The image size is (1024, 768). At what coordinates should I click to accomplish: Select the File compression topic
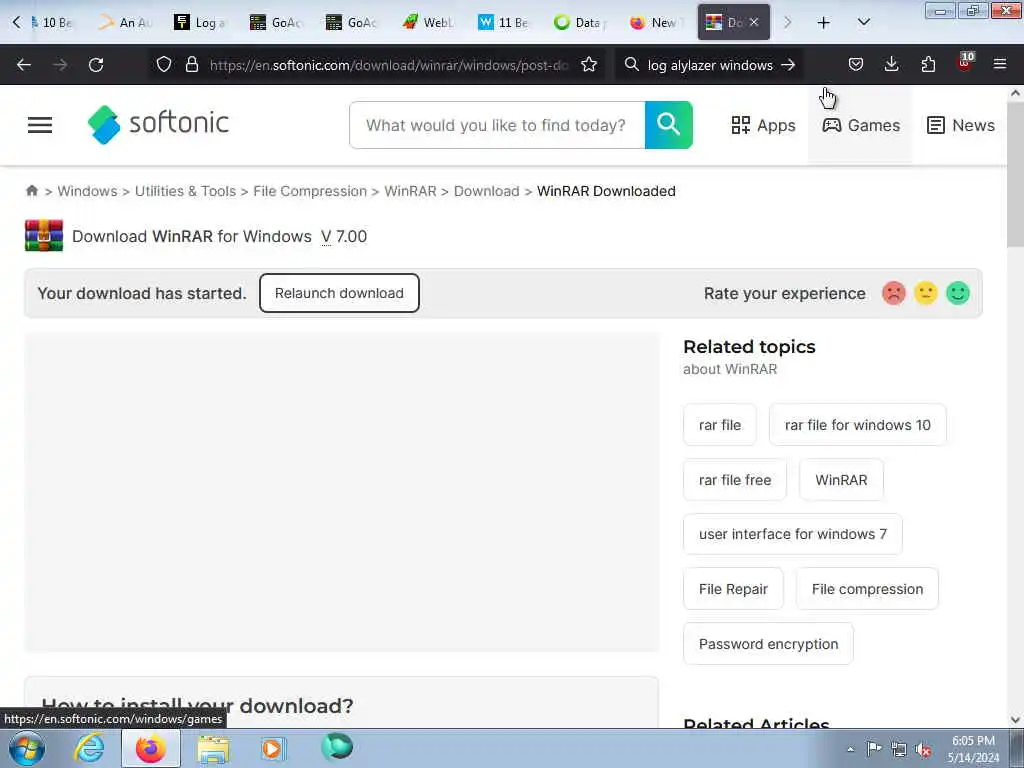coord(867,589)
